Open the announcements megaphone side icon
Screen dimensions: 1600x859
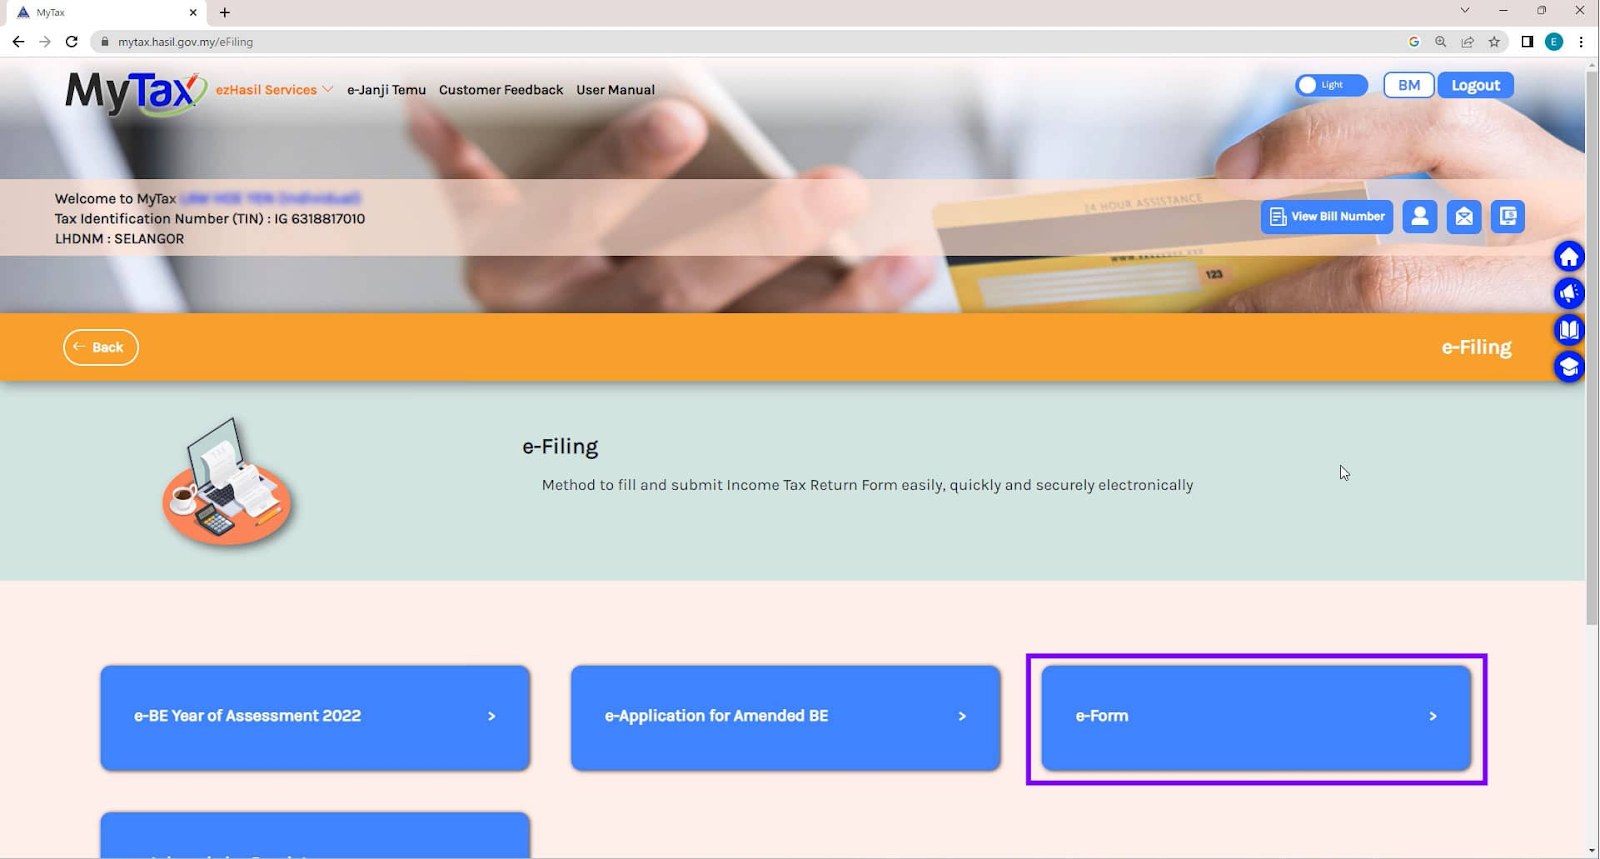(x=1569, y=293)
